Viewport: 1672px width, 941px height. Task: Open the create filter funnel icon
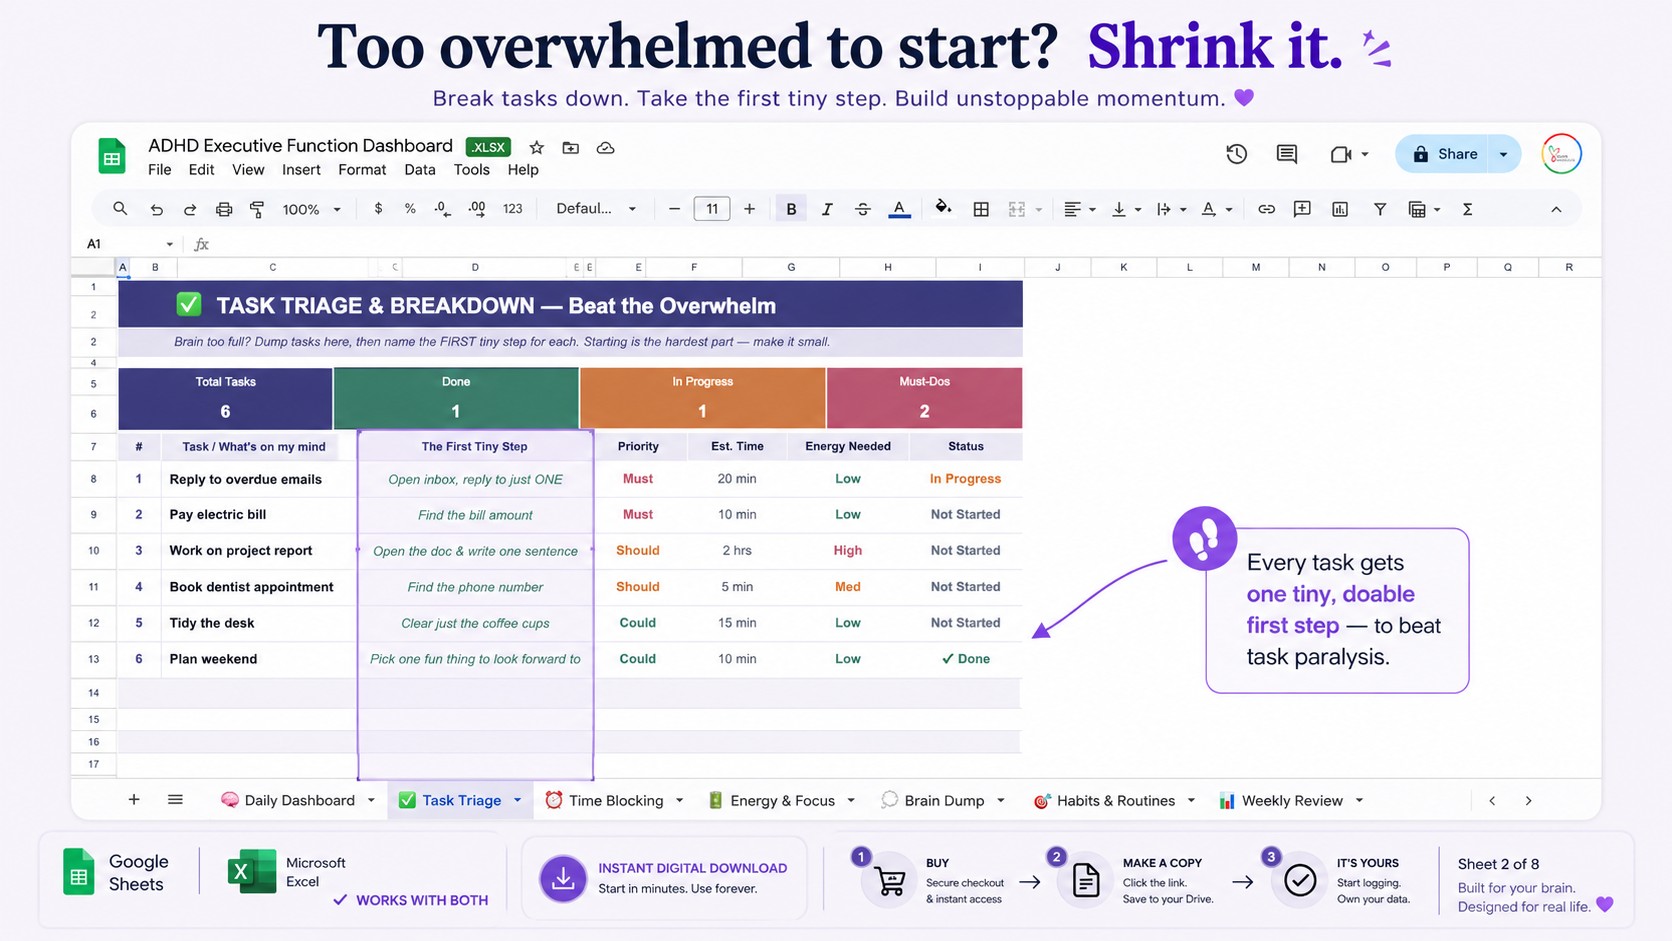pyautogui.click(x=1380, y=209)
